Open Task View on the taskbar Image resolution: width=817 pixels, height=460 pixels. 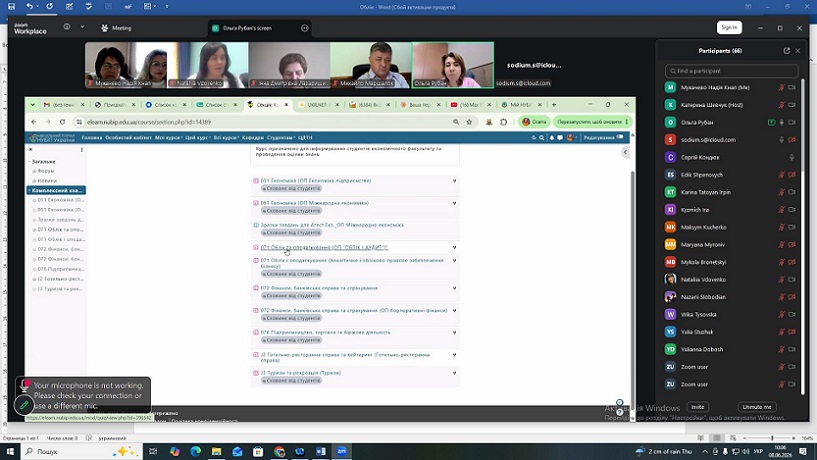coord(153,451)
